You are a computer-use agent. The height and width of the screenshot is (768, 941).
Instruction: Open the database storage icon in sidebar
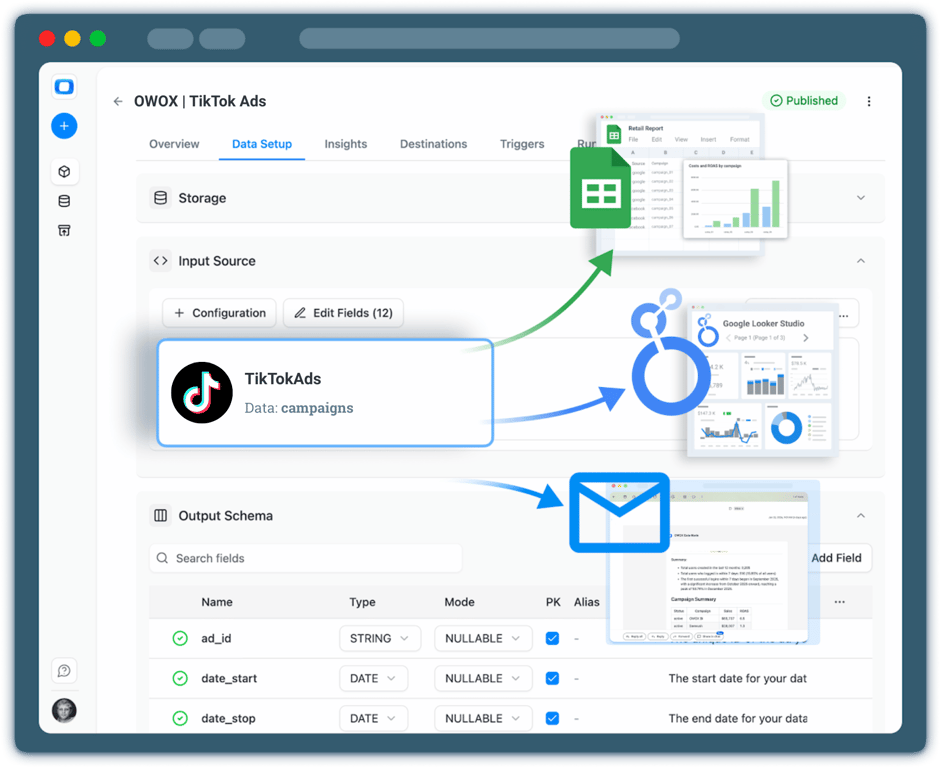tap(64, 201)
